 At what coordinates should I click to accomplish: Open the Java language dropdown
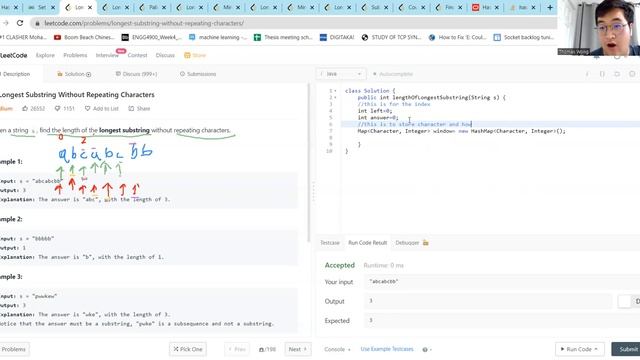click(340, 74)
